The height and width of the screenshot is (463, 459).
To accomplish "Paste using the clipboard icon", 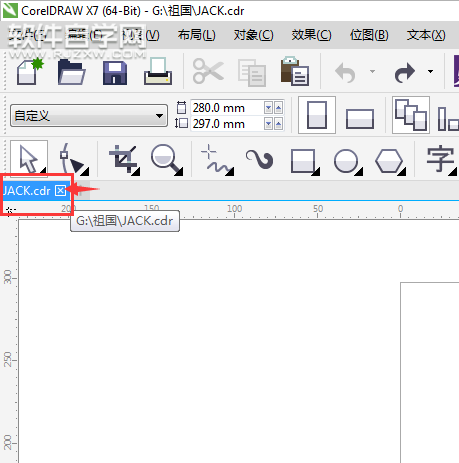I will click(x=295, y=71).
